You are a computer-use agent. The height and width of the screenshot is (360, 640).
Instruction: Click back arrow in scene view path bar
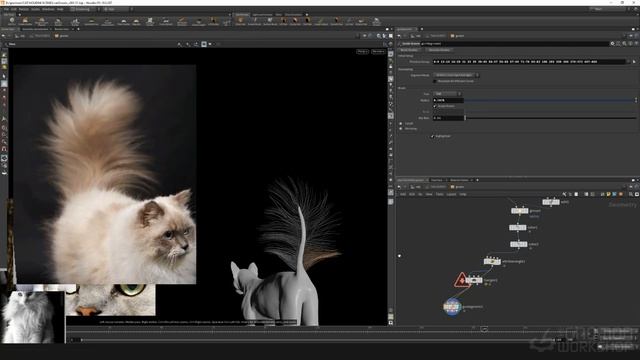(x=3, y=36)
